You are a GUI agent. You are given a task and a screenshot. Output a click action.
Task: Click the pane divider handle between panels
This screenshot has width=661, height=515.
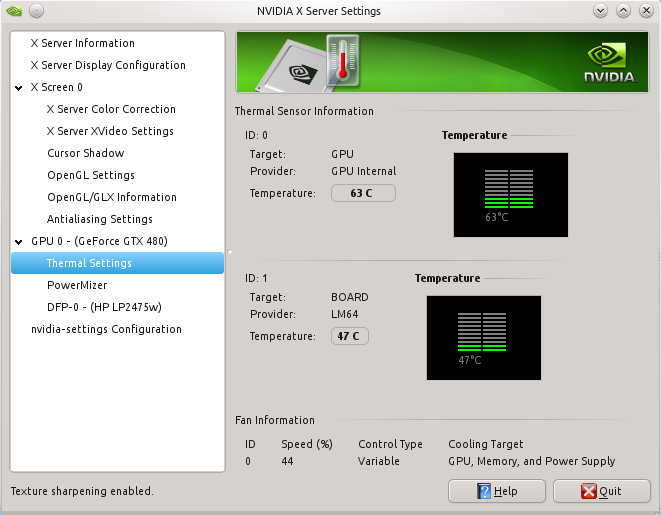[230, 252]
